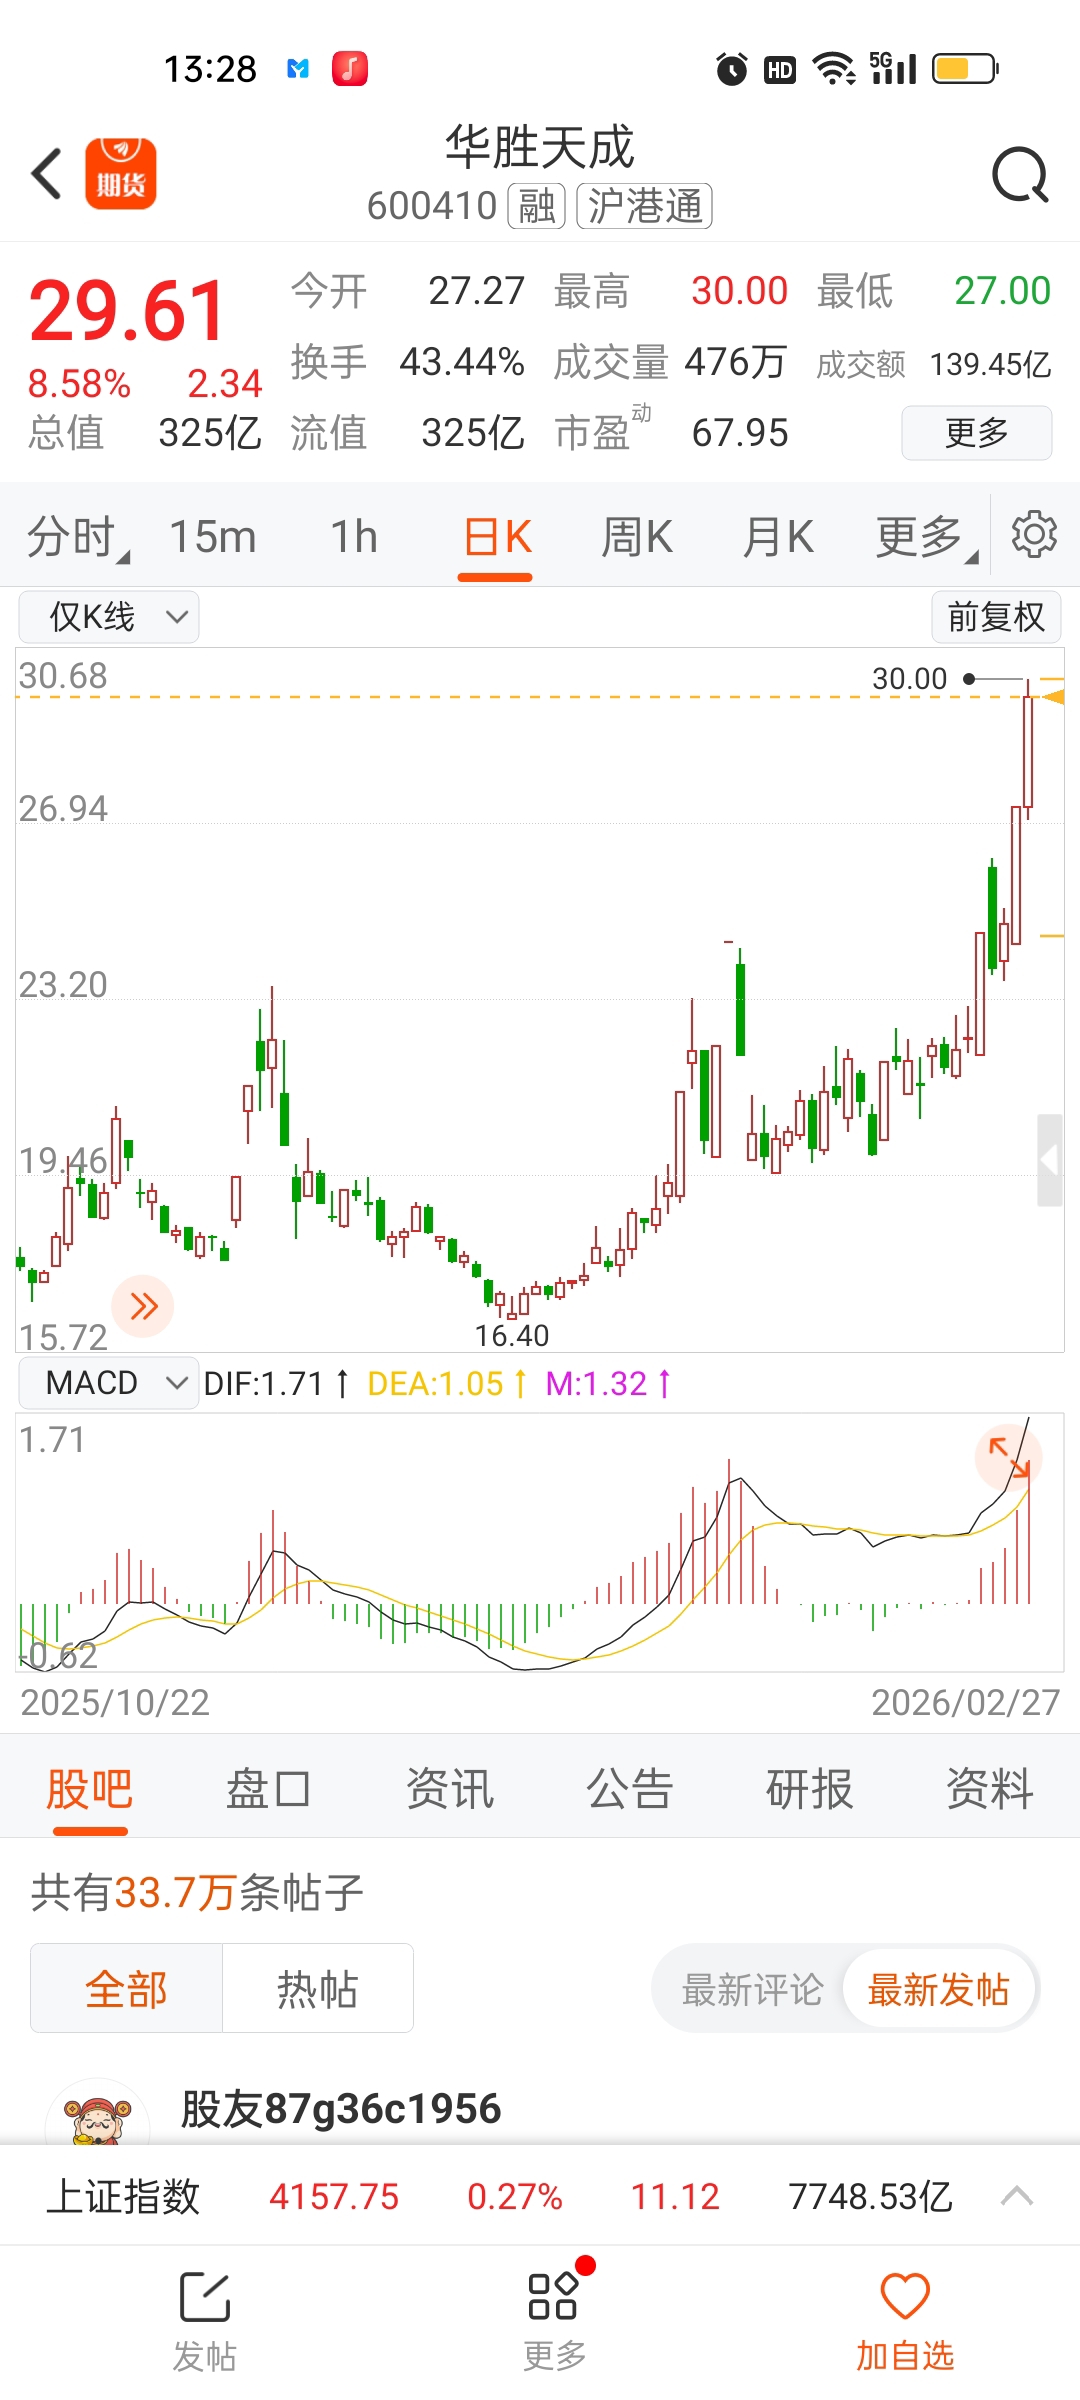Open the 资讯 news tab
The width and height of the screenshot is (1080, 2400).
pyautogui.click(x=450, y=1789)
